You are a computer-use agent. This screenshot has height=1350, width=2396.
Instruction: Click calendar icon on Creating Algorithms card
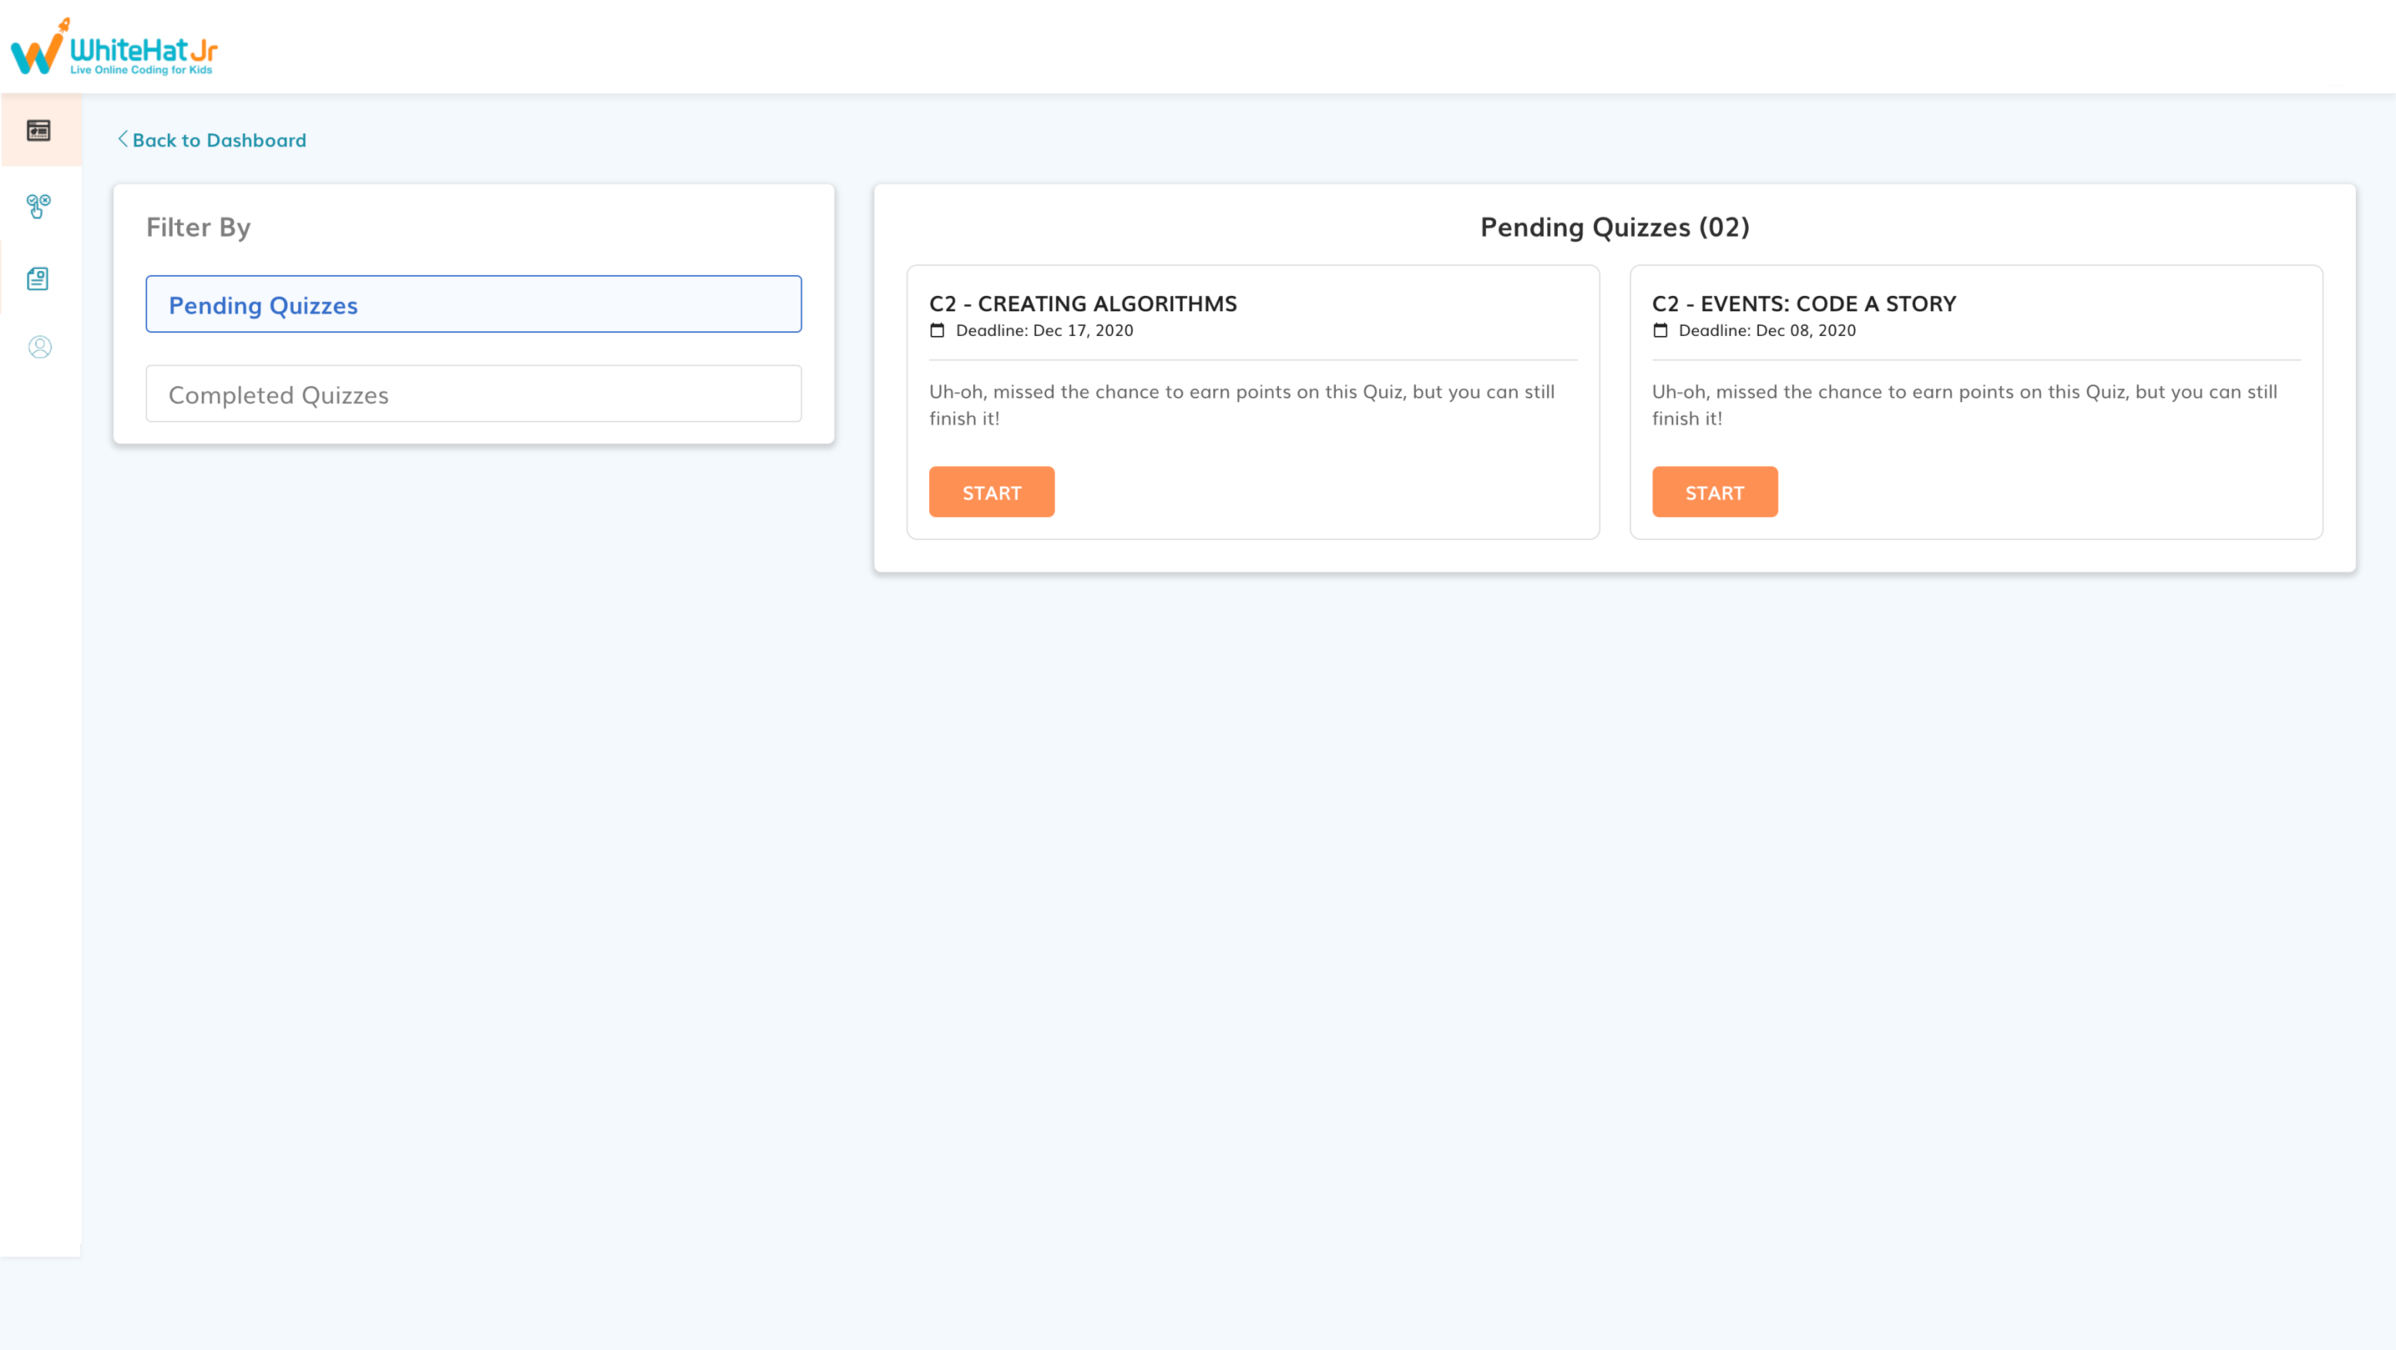click(937, 330)
